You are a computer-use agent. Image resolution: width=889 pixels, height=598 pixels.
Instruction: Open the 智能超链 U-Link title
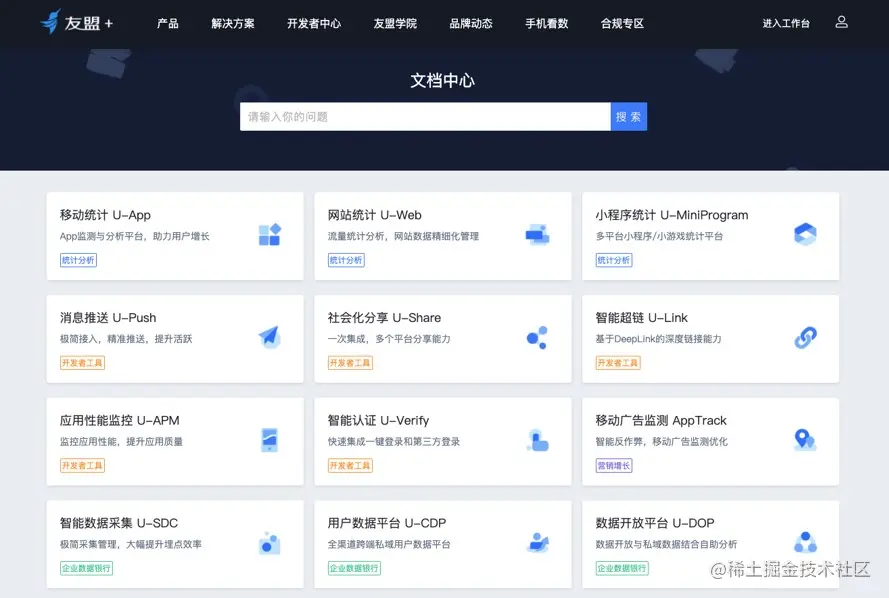(641, 317)
